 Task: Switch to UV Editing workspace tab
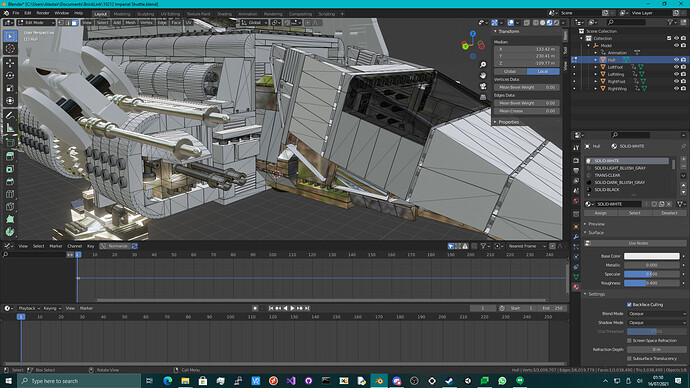coord(170,14)
